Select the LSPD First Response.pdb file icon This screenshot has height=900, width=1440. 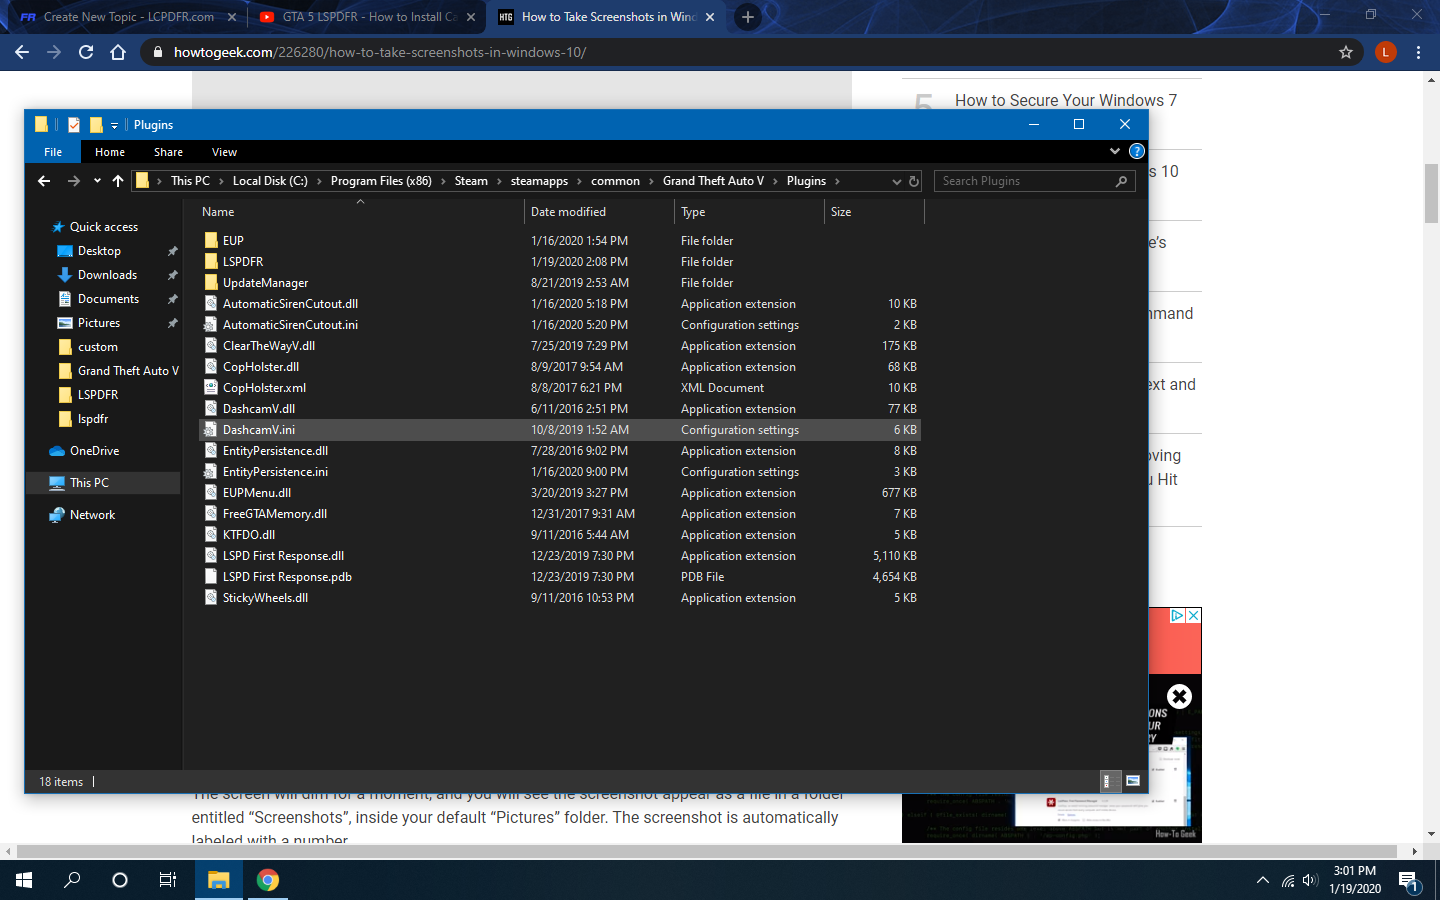[211, 576]
